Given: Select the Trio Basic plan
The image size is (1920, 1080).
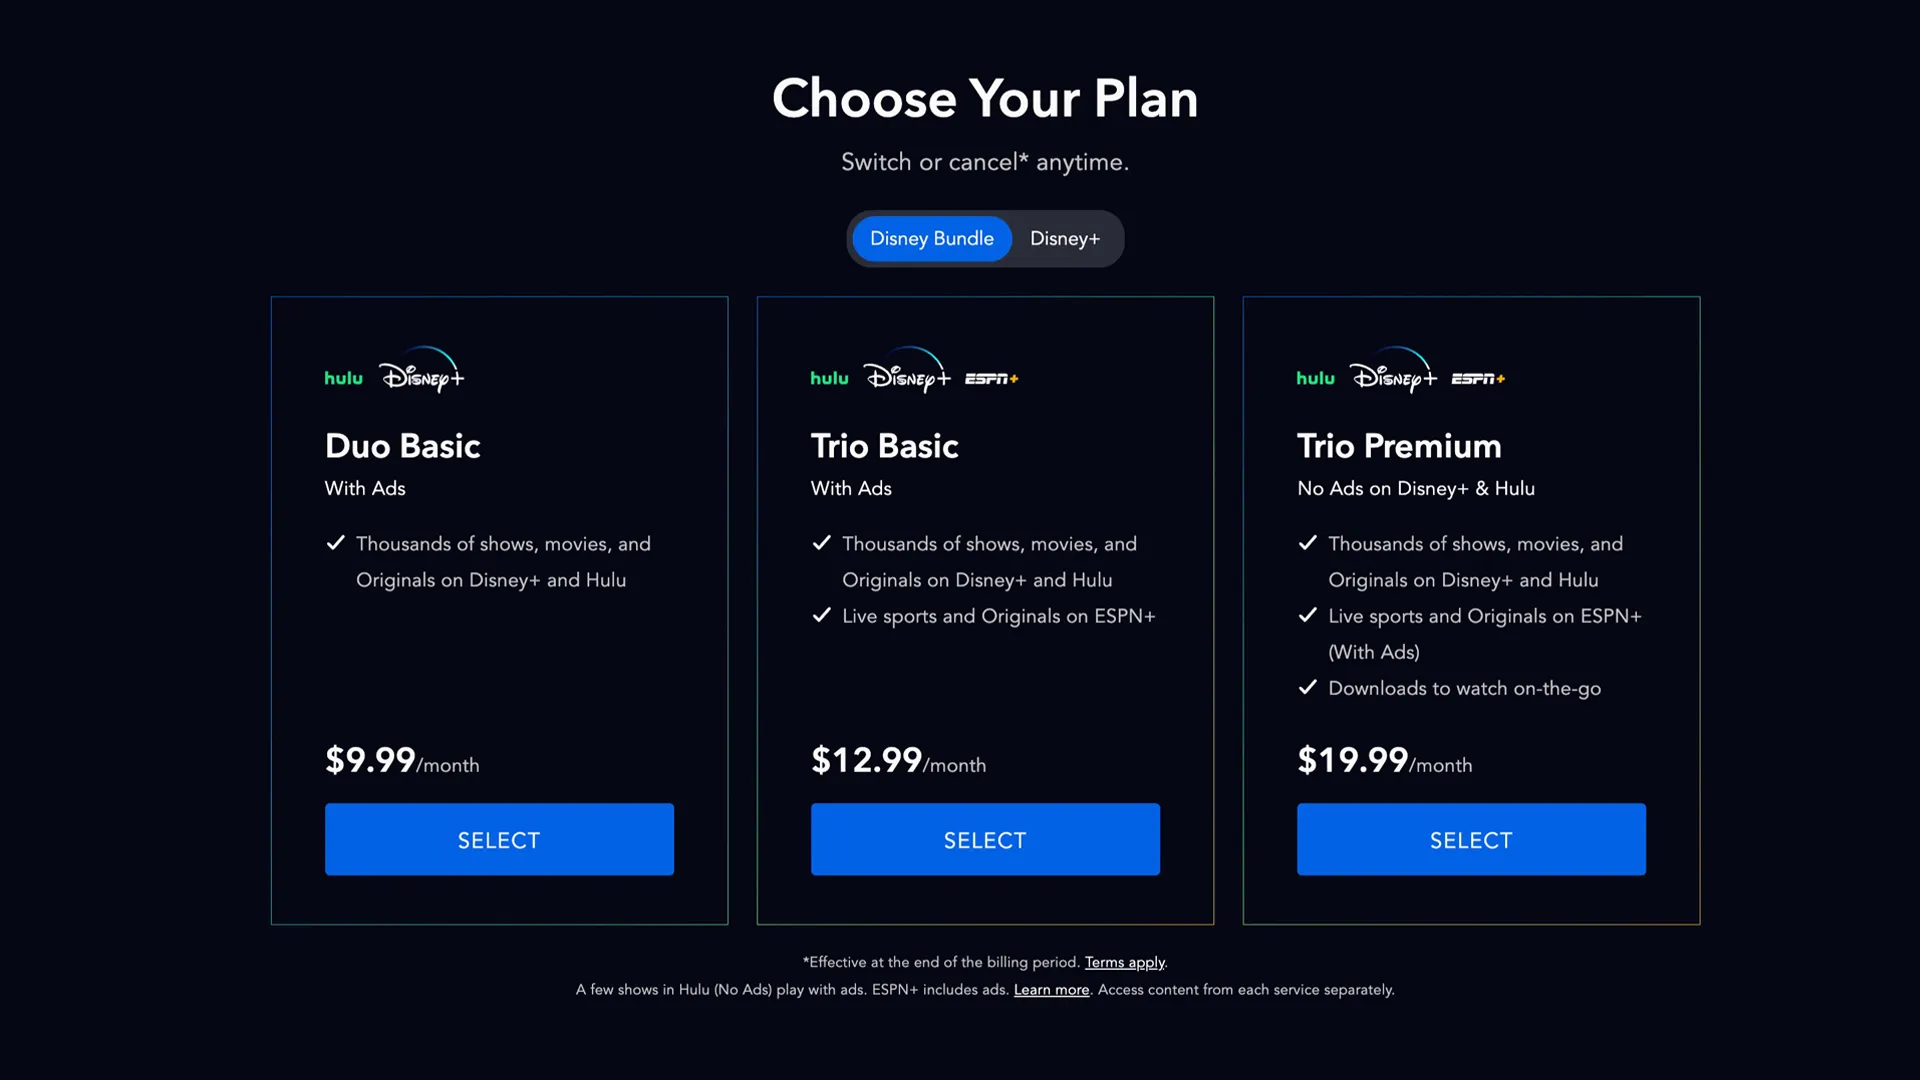Looking at the screenshot, I should click(x=985, y=839).
